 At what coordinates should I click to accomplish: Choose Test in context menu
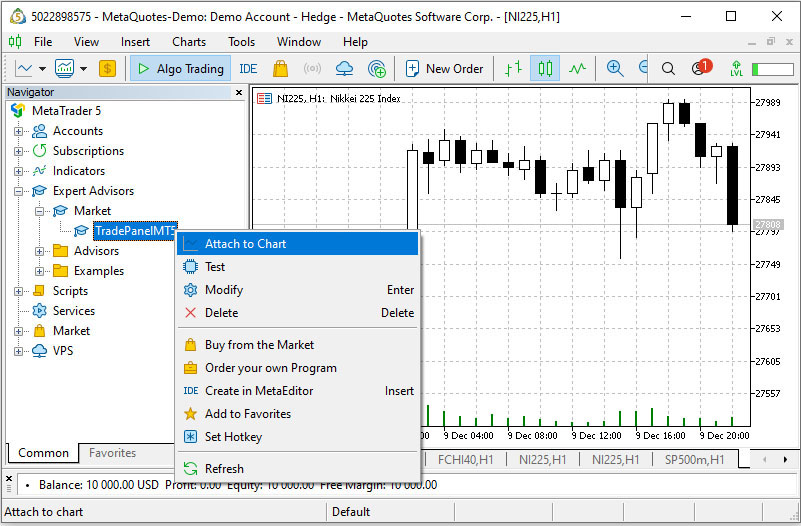click(x=298, y=267)
